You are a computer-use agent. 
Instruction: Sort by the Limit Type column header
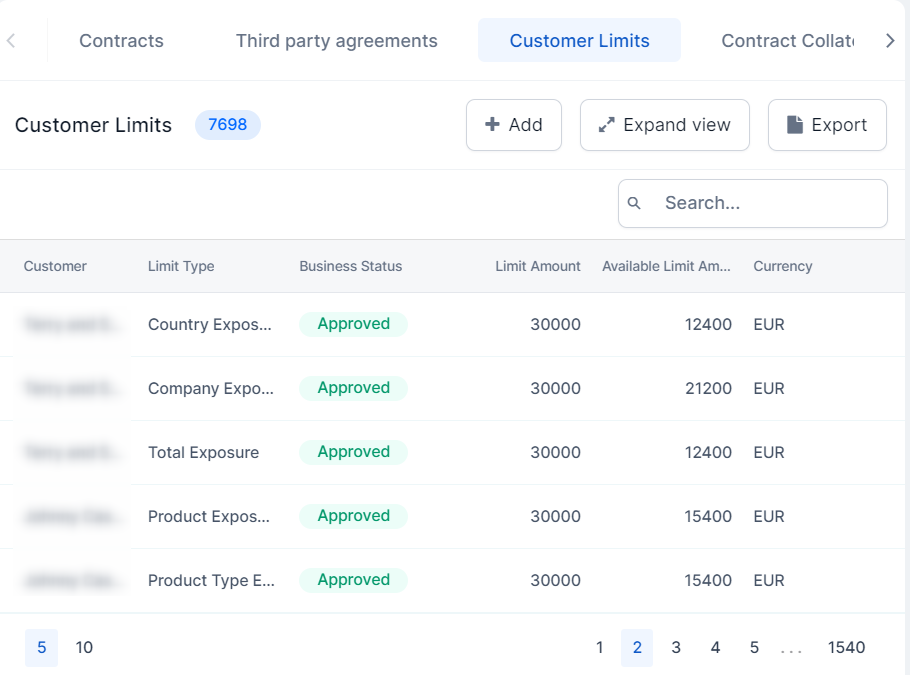[181, 266]
